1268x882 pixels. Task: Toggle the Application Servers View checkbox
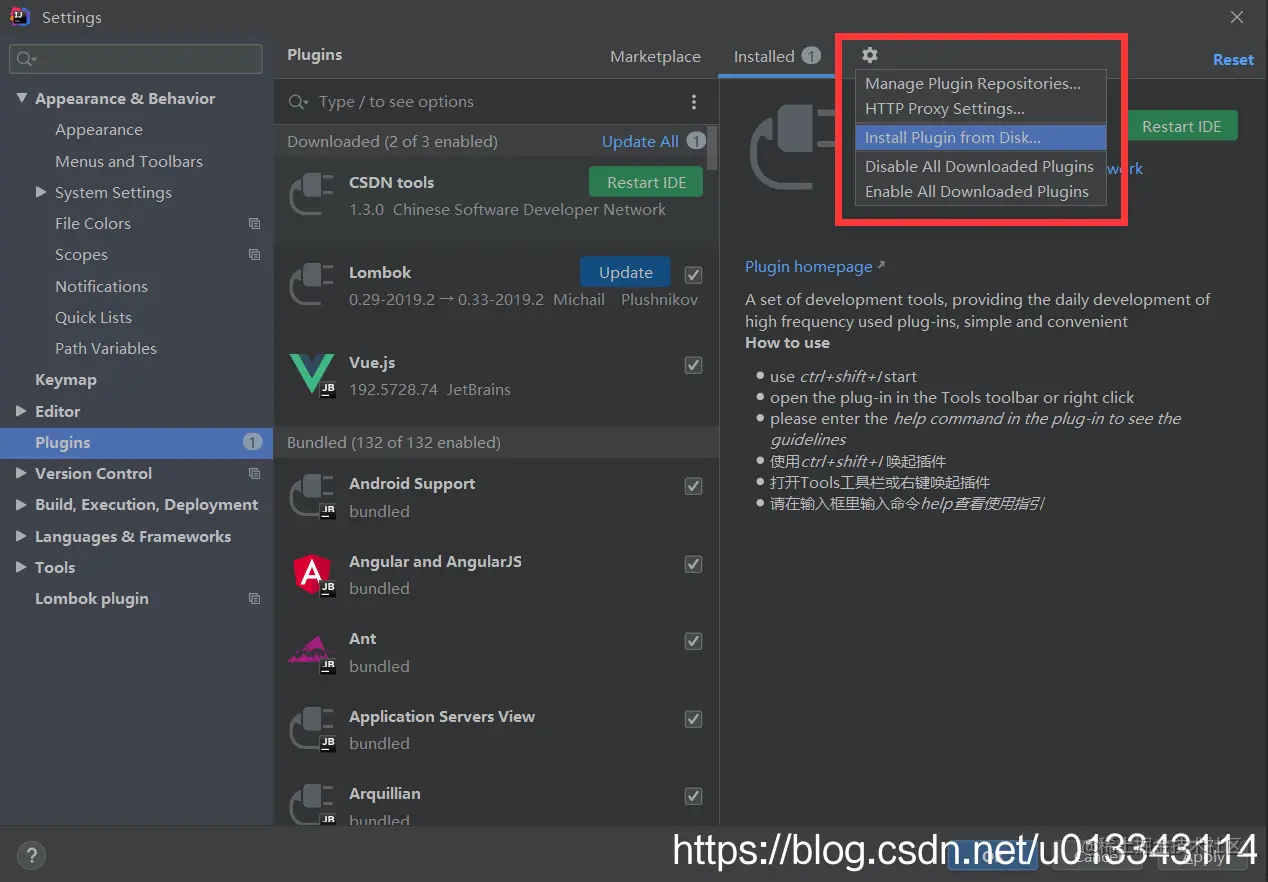693,719
